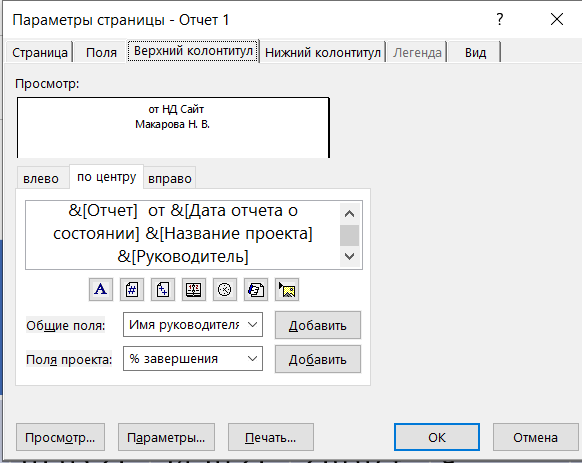Open the font formatting icon (A)

(101, 289)
